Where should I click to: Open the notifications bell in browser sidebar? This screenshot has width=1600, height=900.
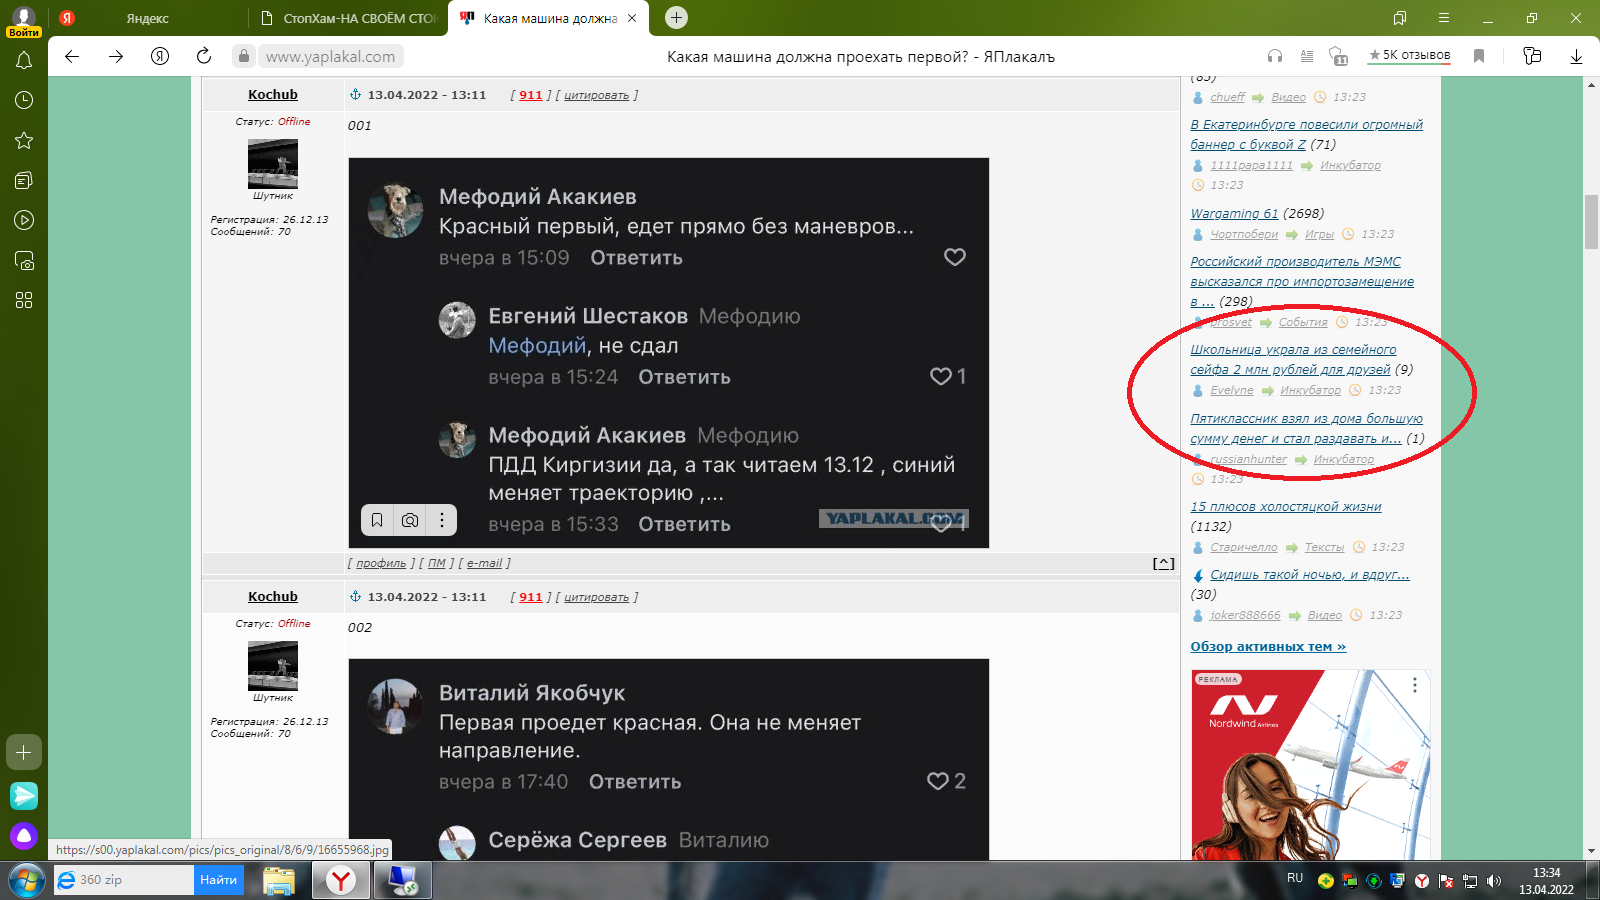(x=24, y=60)
